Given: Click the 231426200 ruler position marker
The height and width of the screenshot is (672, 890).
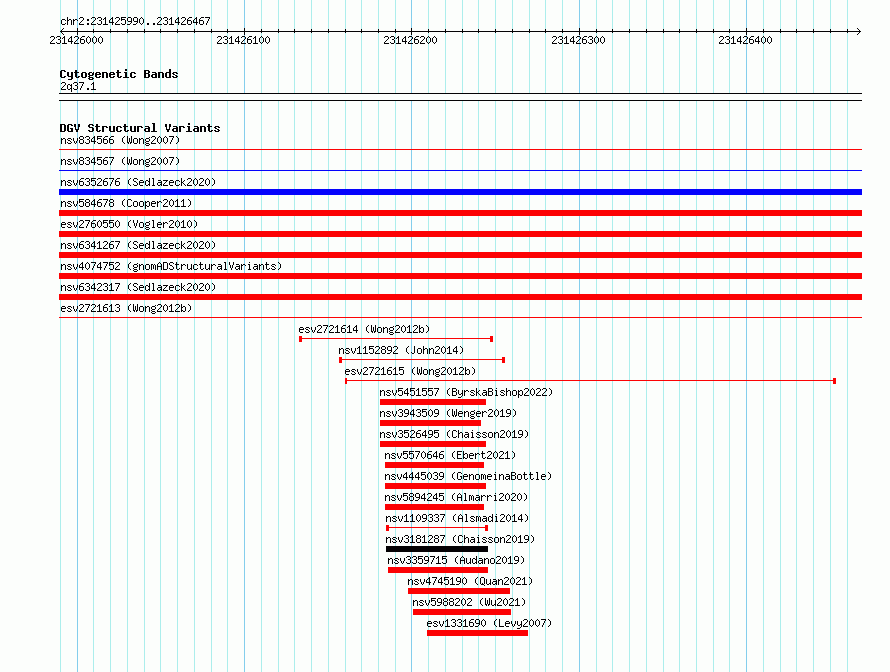Looking at the screenshot, I should pos(410,40).
